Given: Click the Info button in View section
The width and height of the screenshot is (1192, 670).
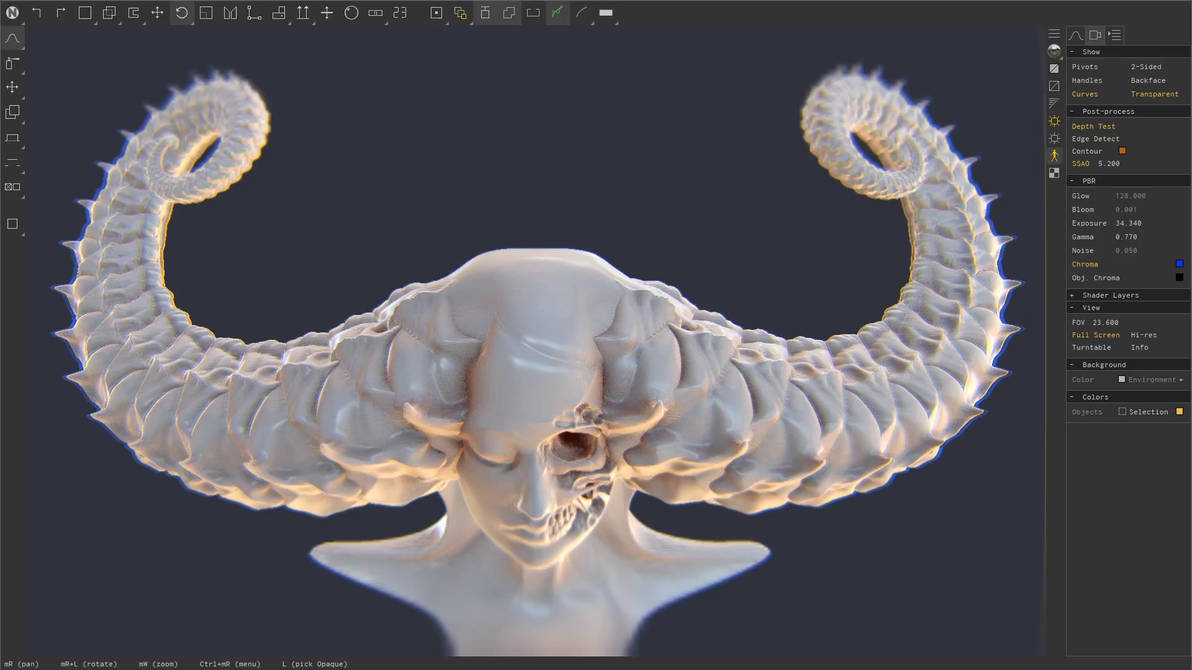Looking at the screenshot, I should click(1139, 348).
